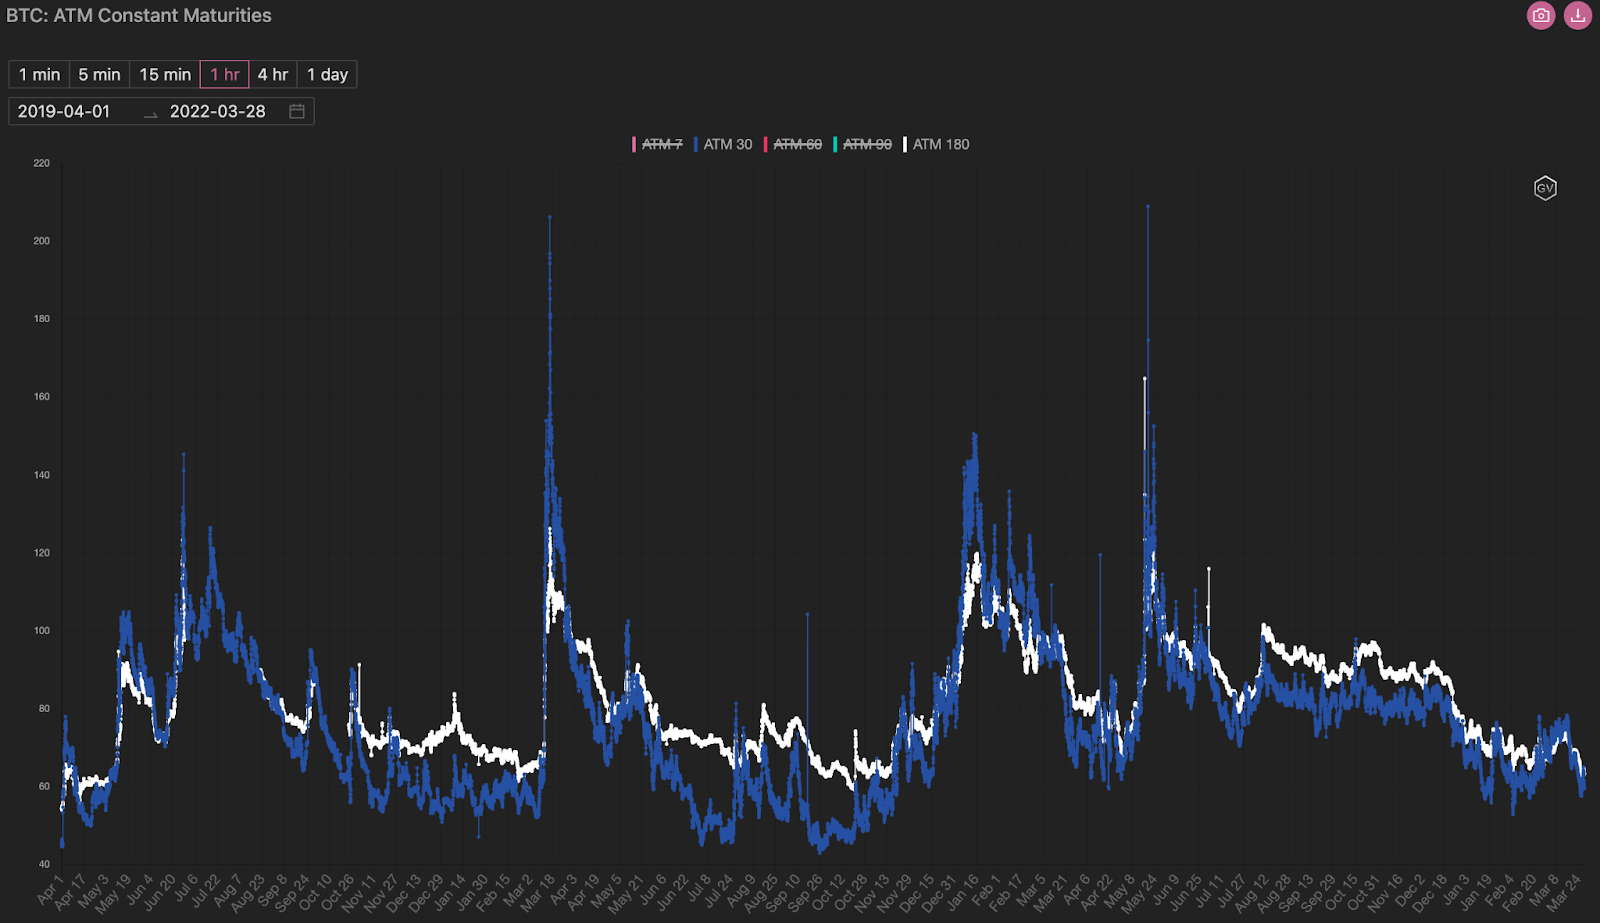
Task: Click the March 2020 spike peak on the chart
Action: pyautogui.click(x=549, y=217)
